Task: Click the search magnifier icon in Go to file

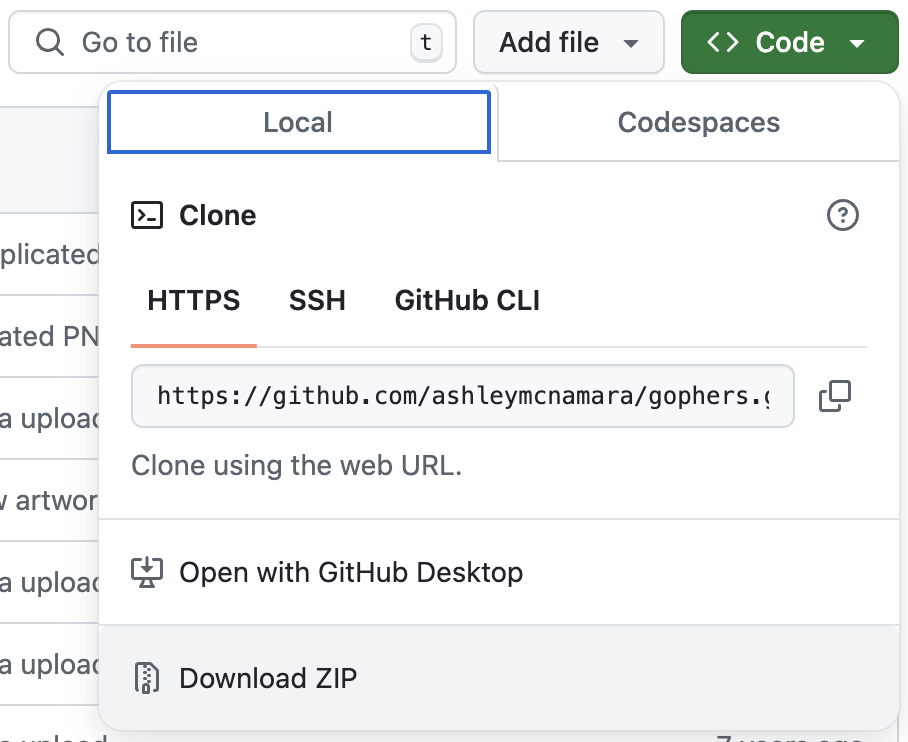Action: click(50, 42)
